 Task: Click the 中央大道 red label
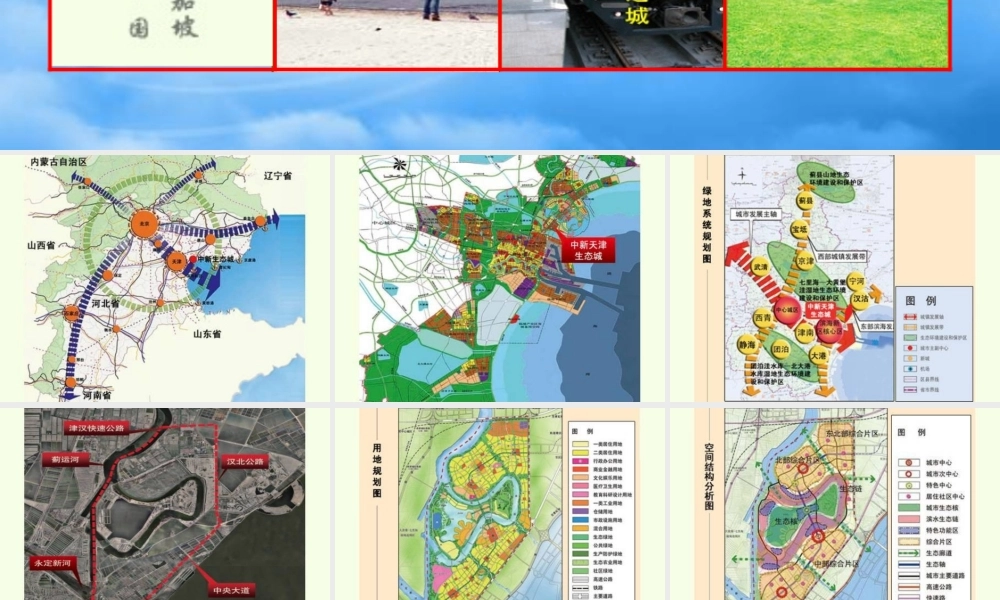click(x=231, y=591)
